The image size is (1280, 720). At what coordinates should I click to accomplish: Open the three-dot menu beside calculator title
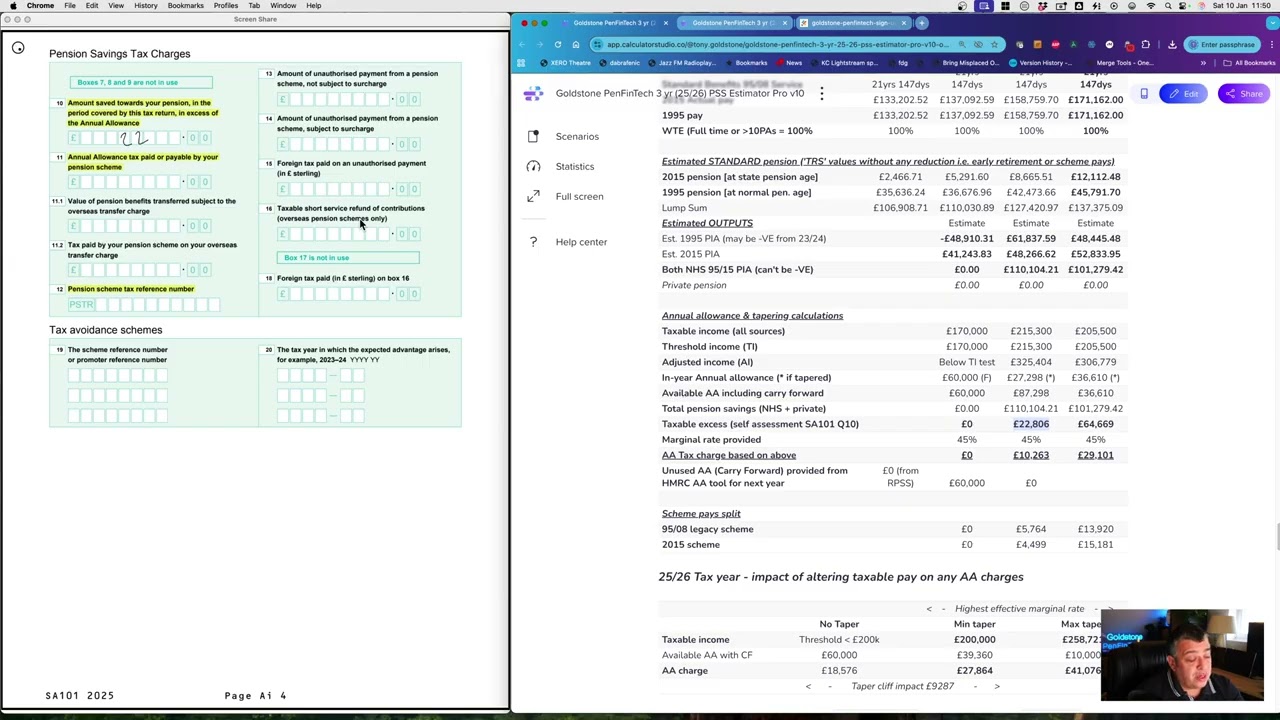(x=821, y=94)
